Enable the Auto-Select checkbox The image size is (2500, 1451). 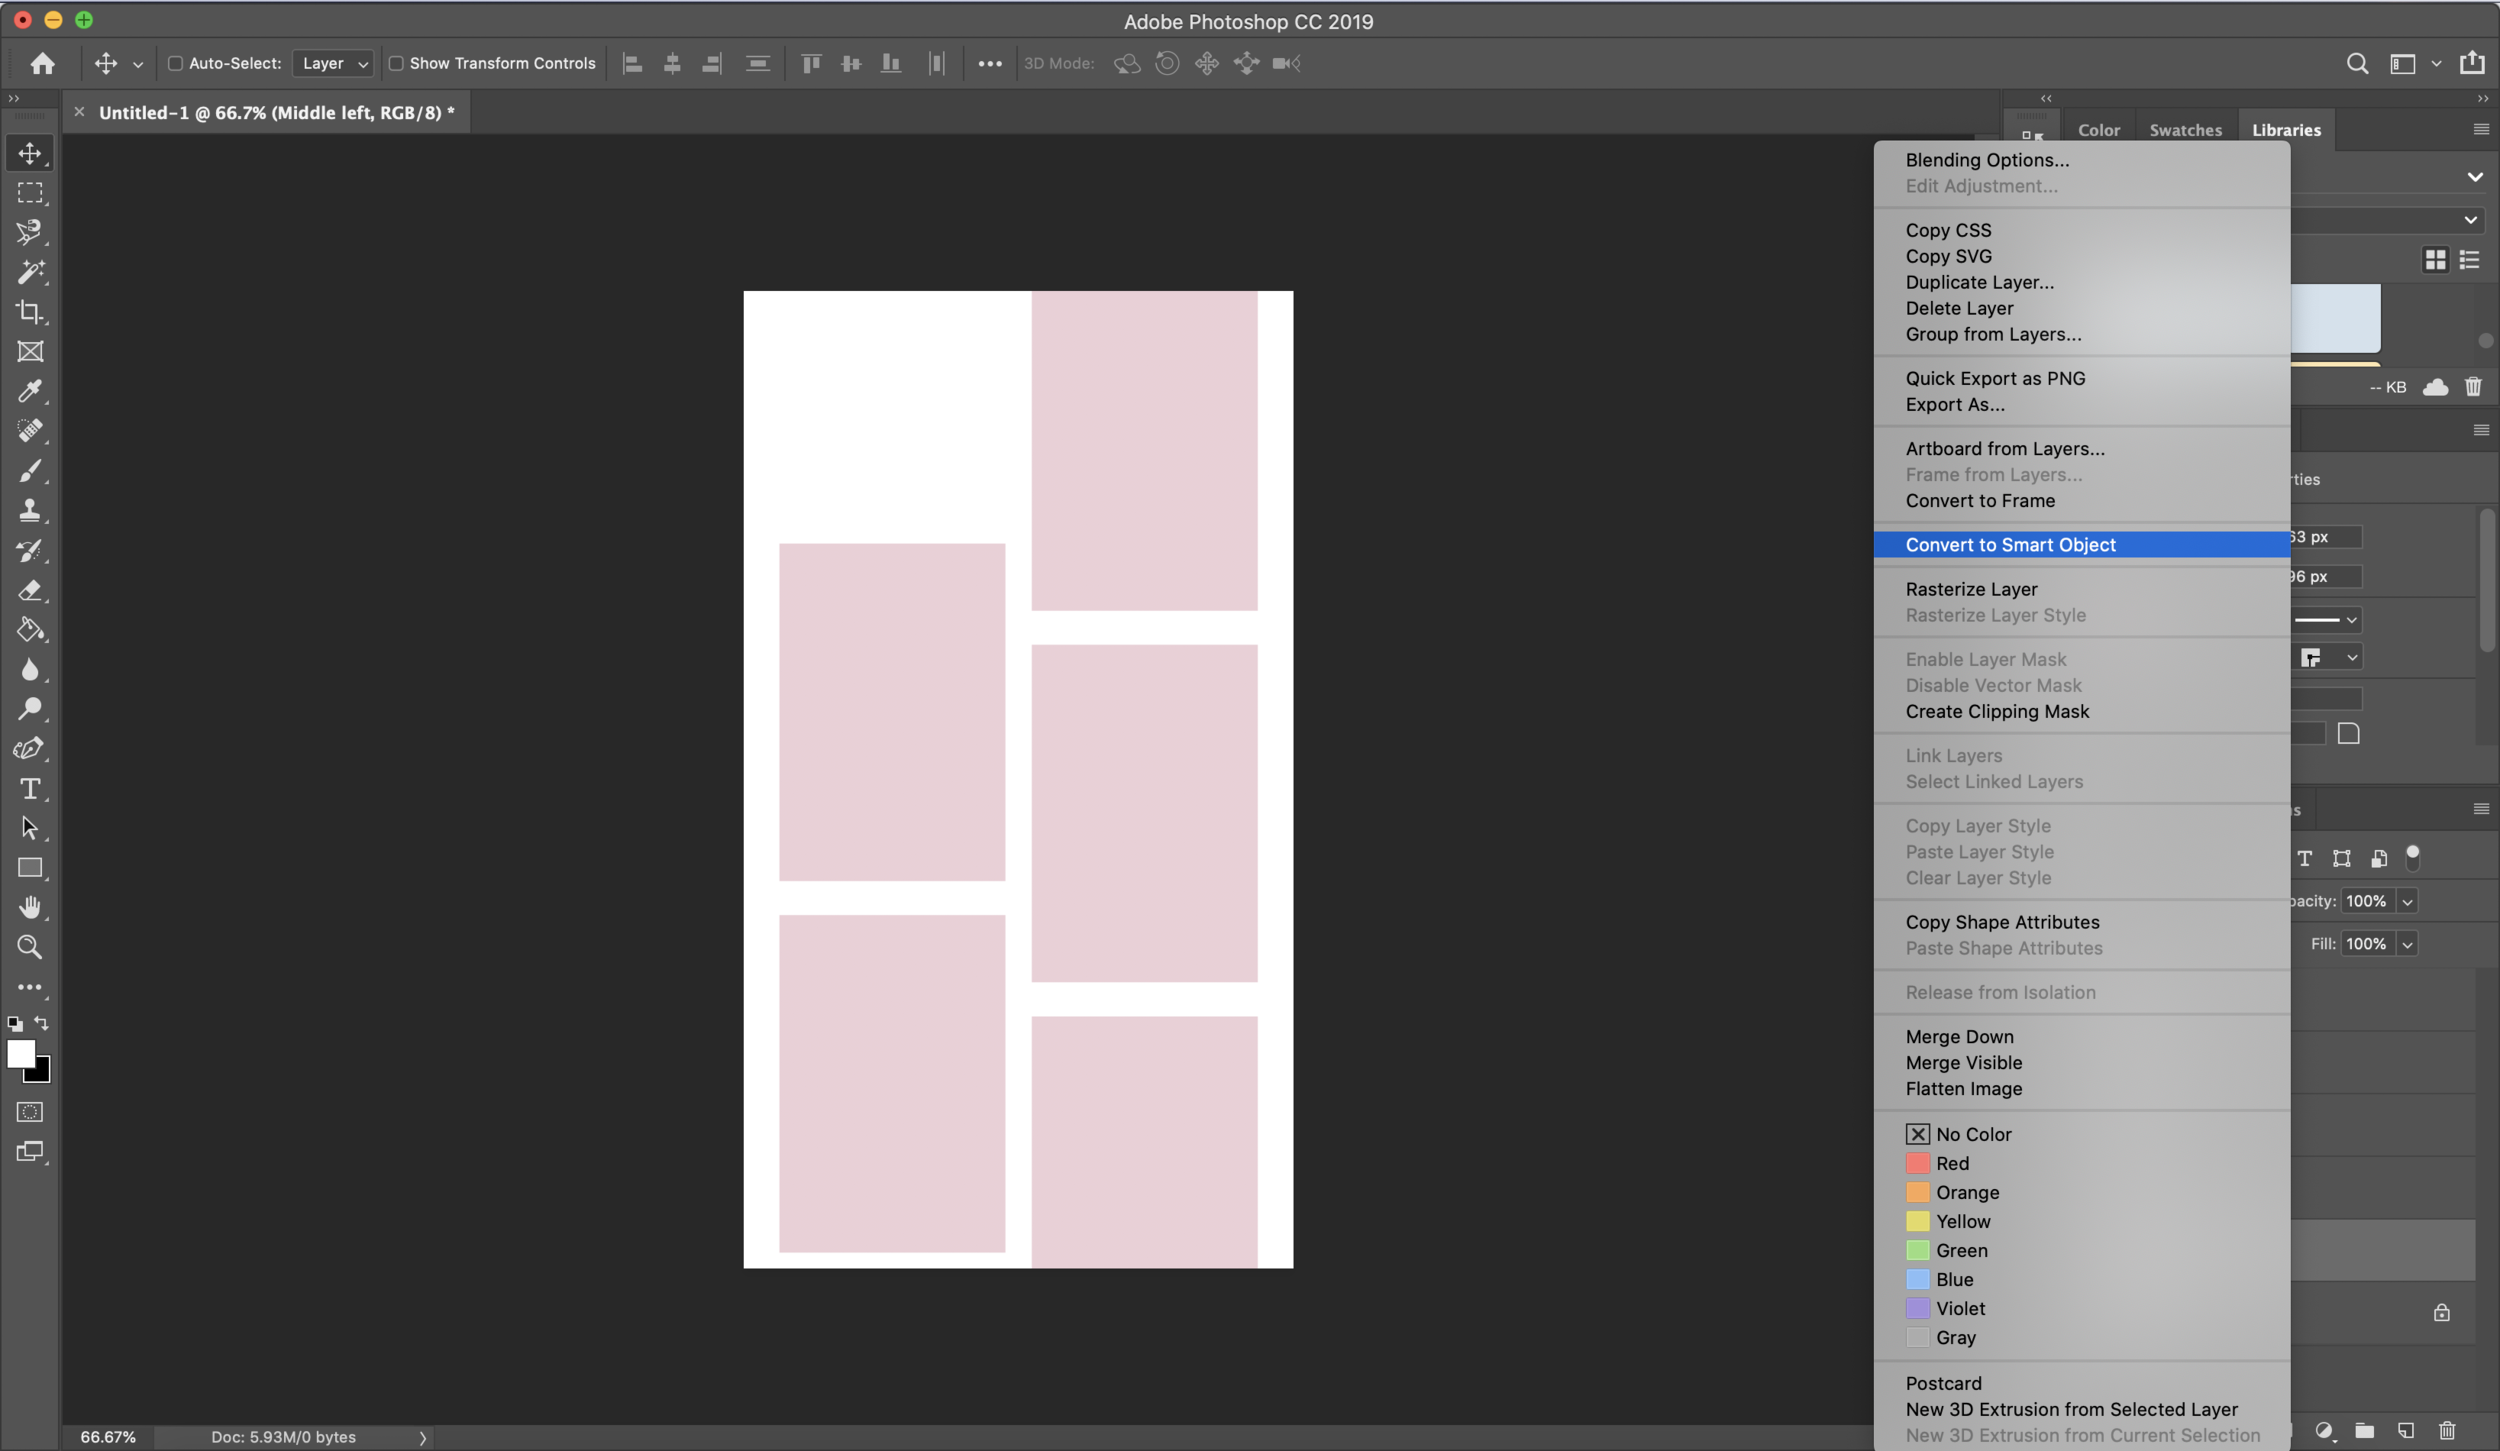point(175,64)
